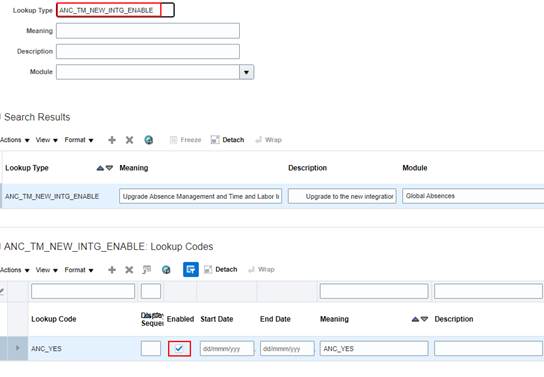Click Freeze in Search Results toolbar
This screenshot has width=544, height=377.
[x=186, y=140]
